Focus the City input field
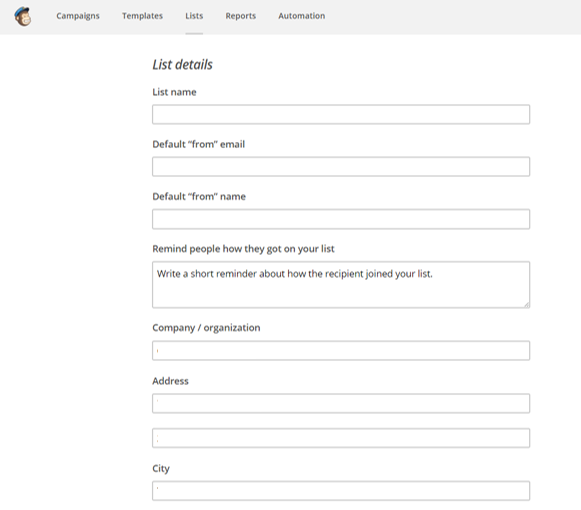This screenshot has width=581, height=510. [341, 491]
